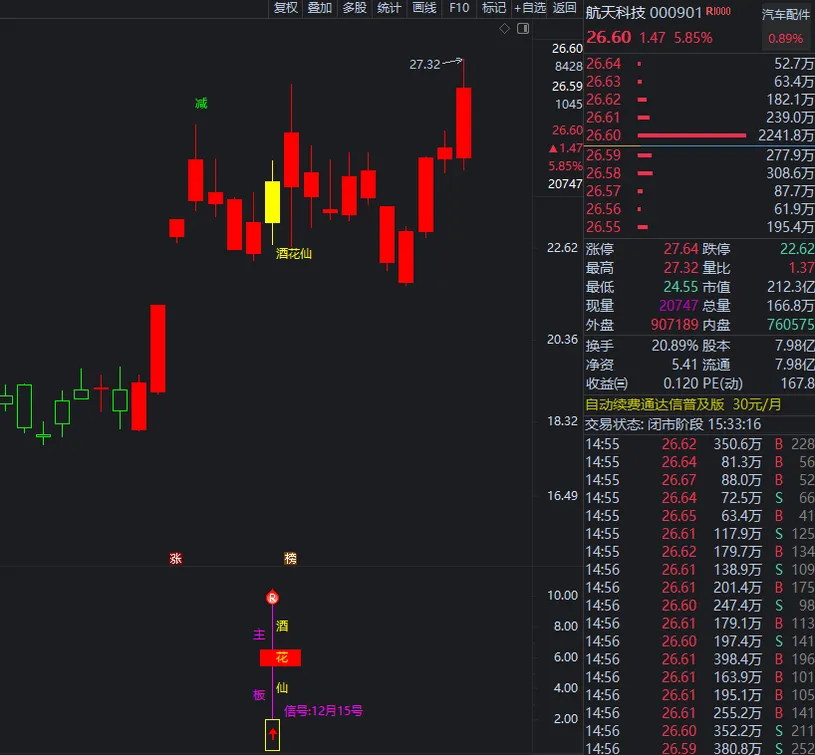Image resolution: width=815 pixels, height=755 pixels.
Task: Open the 叠加 overlay options
Action: click(x=320, y=8)
